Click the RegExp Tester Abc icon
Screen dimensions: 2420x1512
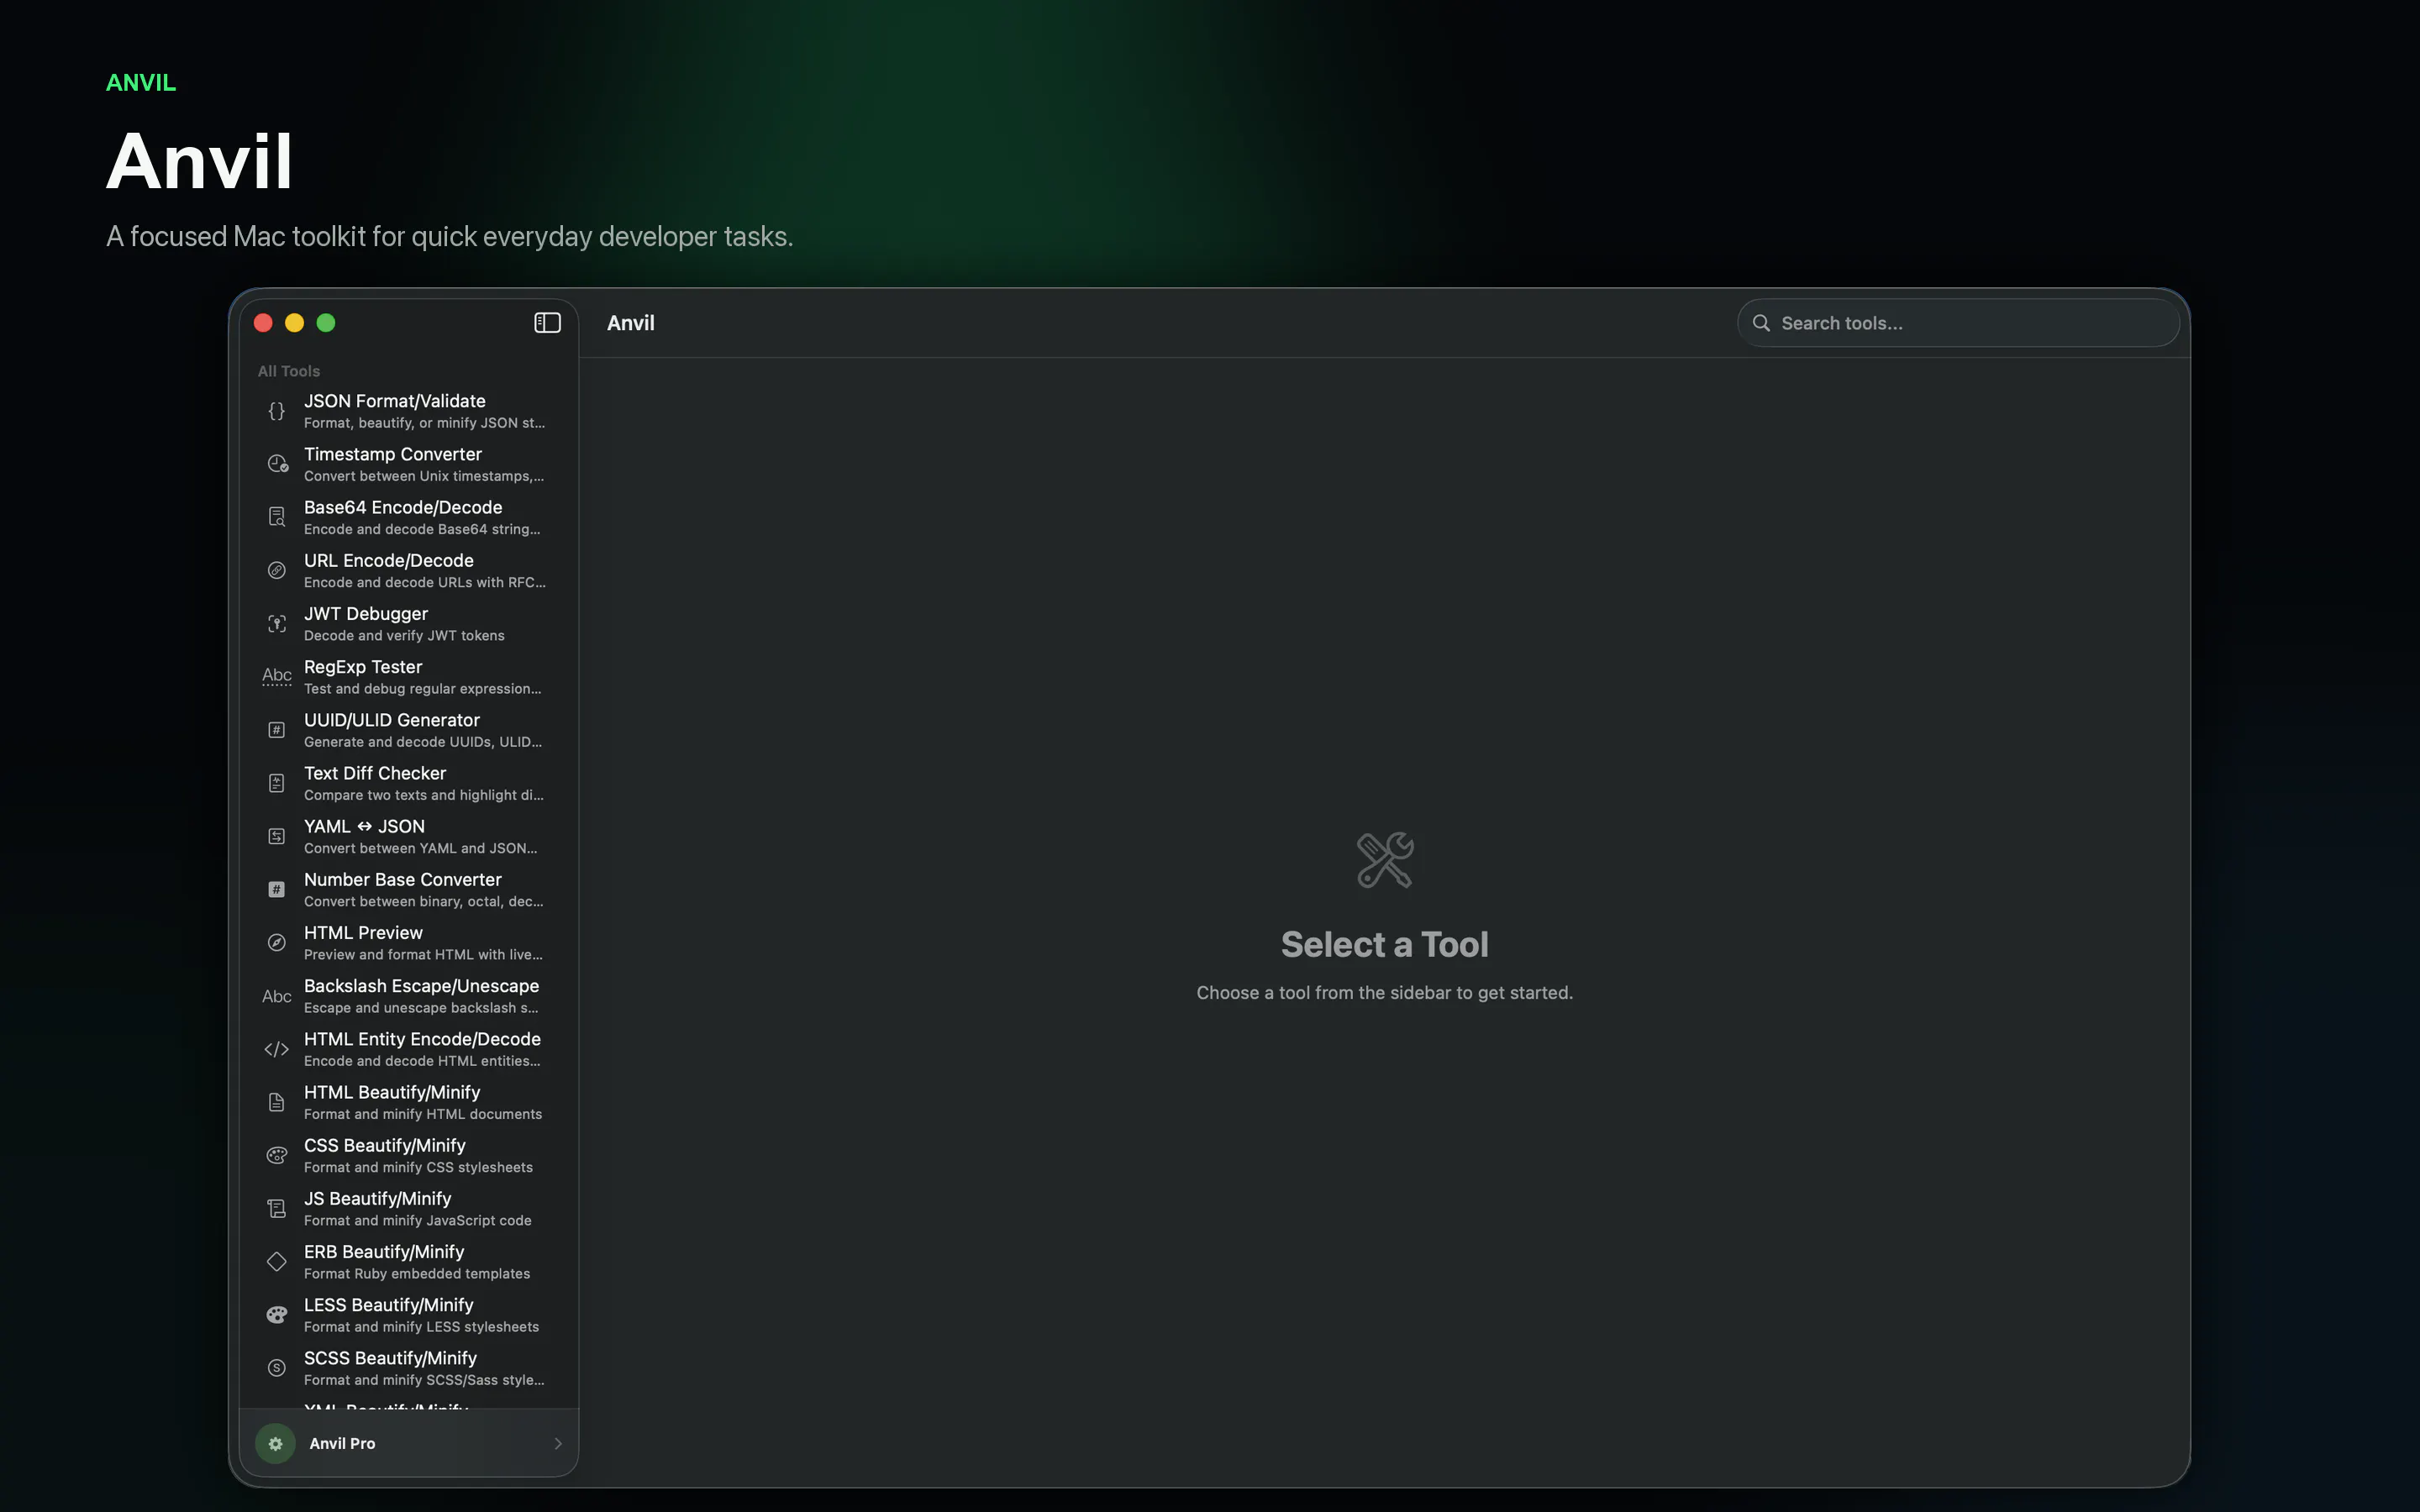[x=277, y=677]
